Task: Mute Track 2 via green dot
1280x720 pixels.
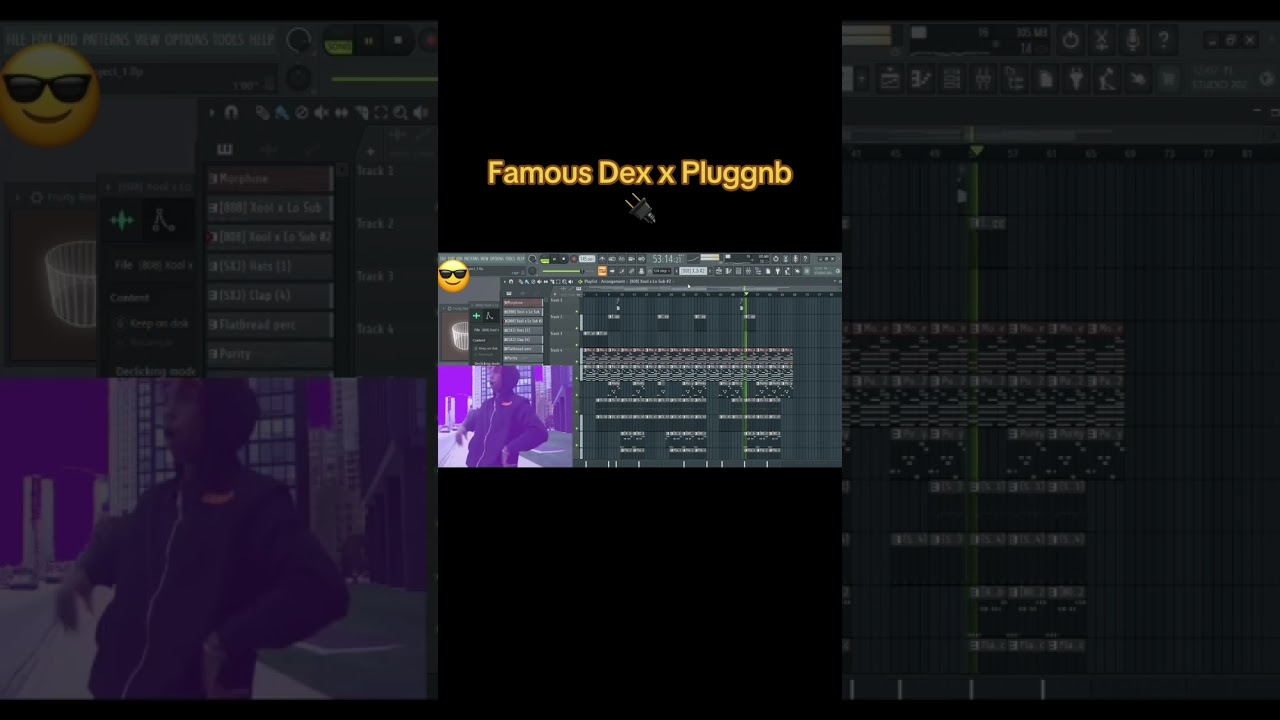Action: pos(577,328)
